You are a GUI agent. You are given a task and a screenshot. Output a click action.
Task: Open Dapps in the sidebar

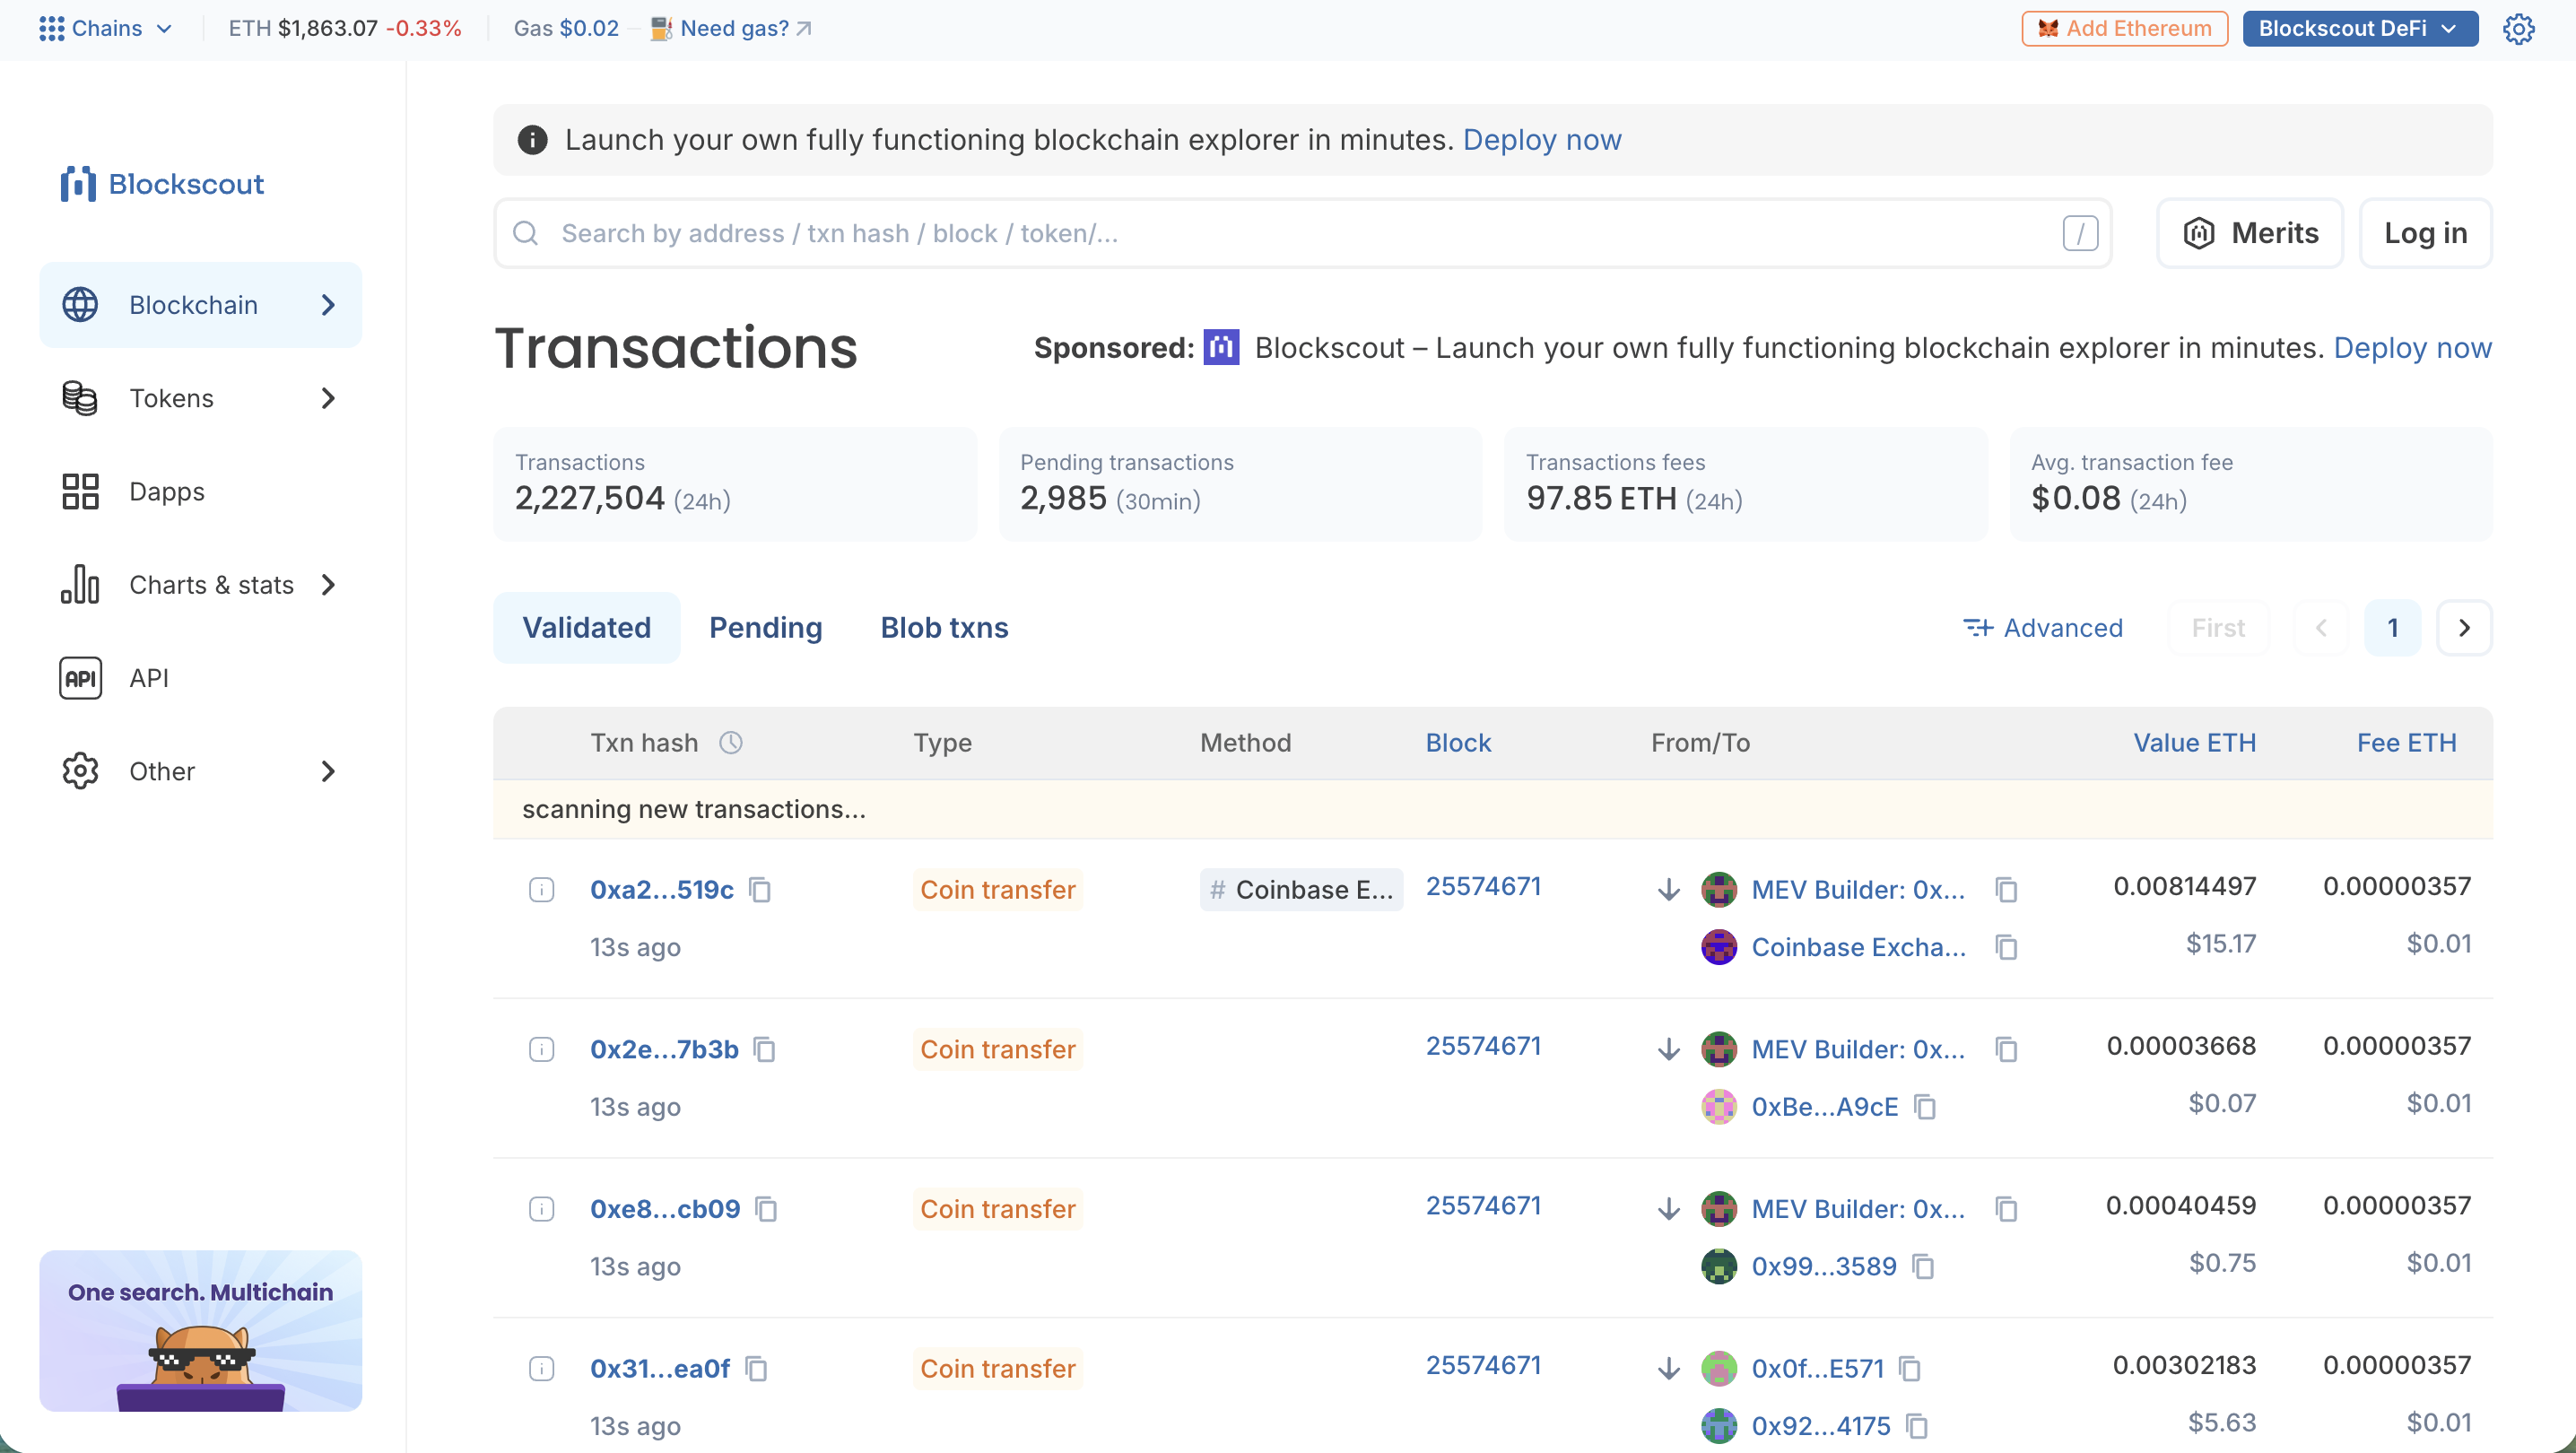(200, 492)
